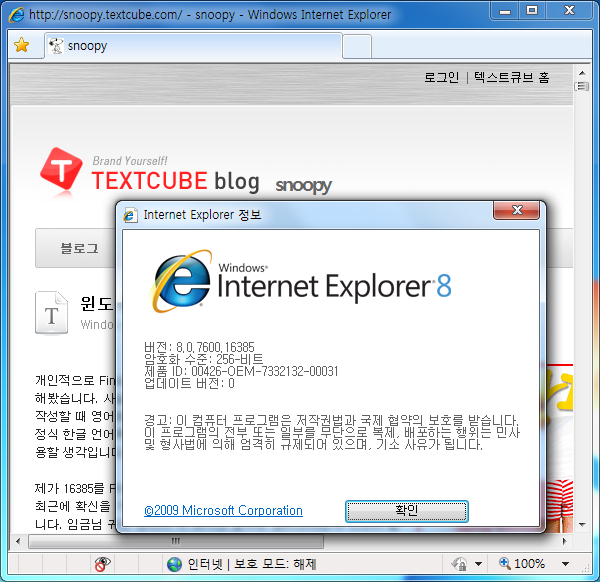Click the Internet zone globe icon
Image resolution: width=600 pixels, height=582 pixels.
click(174, 564)
